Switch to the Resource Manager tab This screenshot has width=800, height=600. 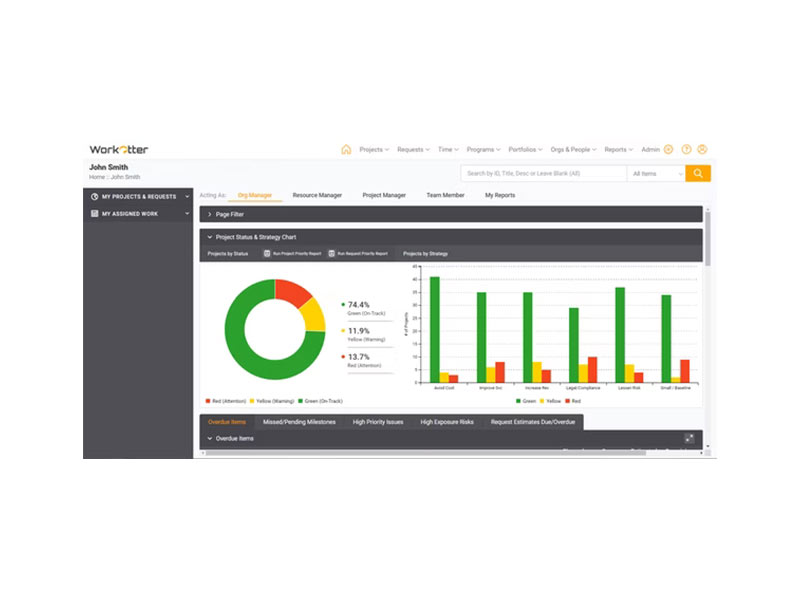[317, 195]
